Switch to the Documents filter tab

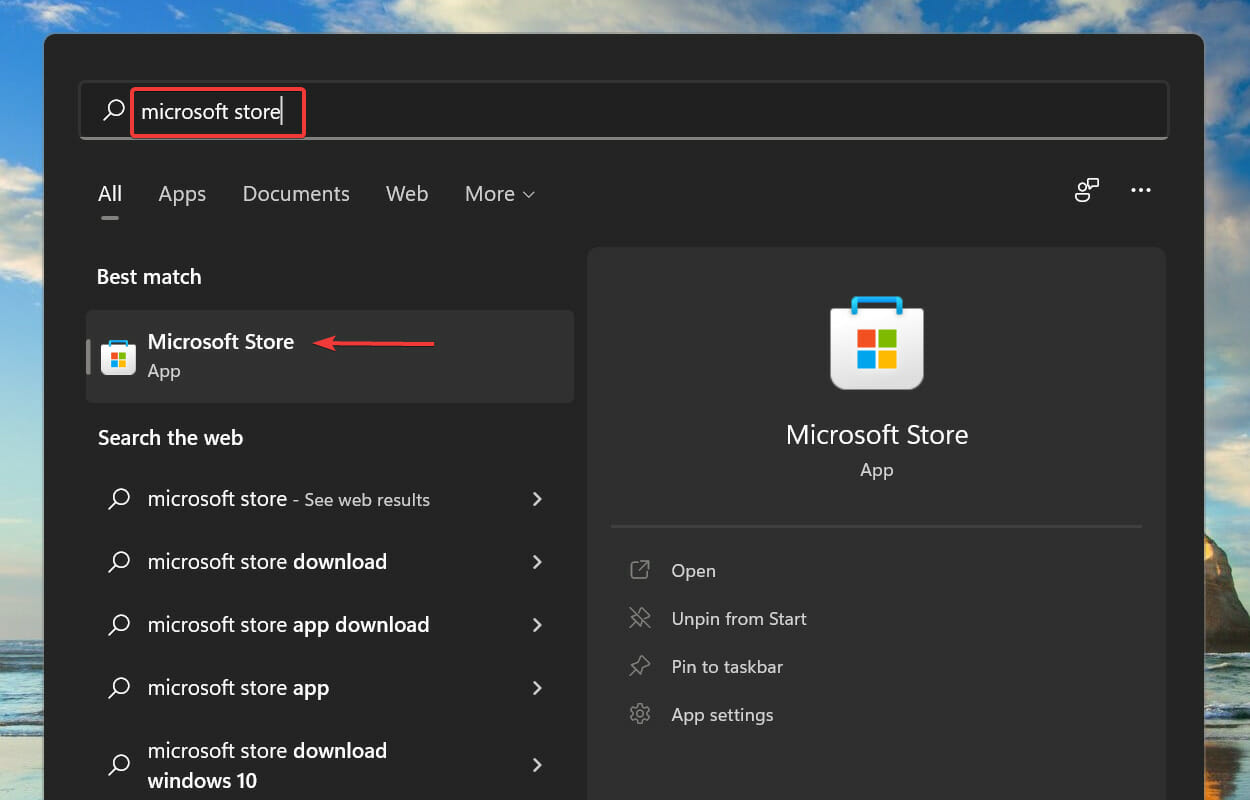click(296, 194)
